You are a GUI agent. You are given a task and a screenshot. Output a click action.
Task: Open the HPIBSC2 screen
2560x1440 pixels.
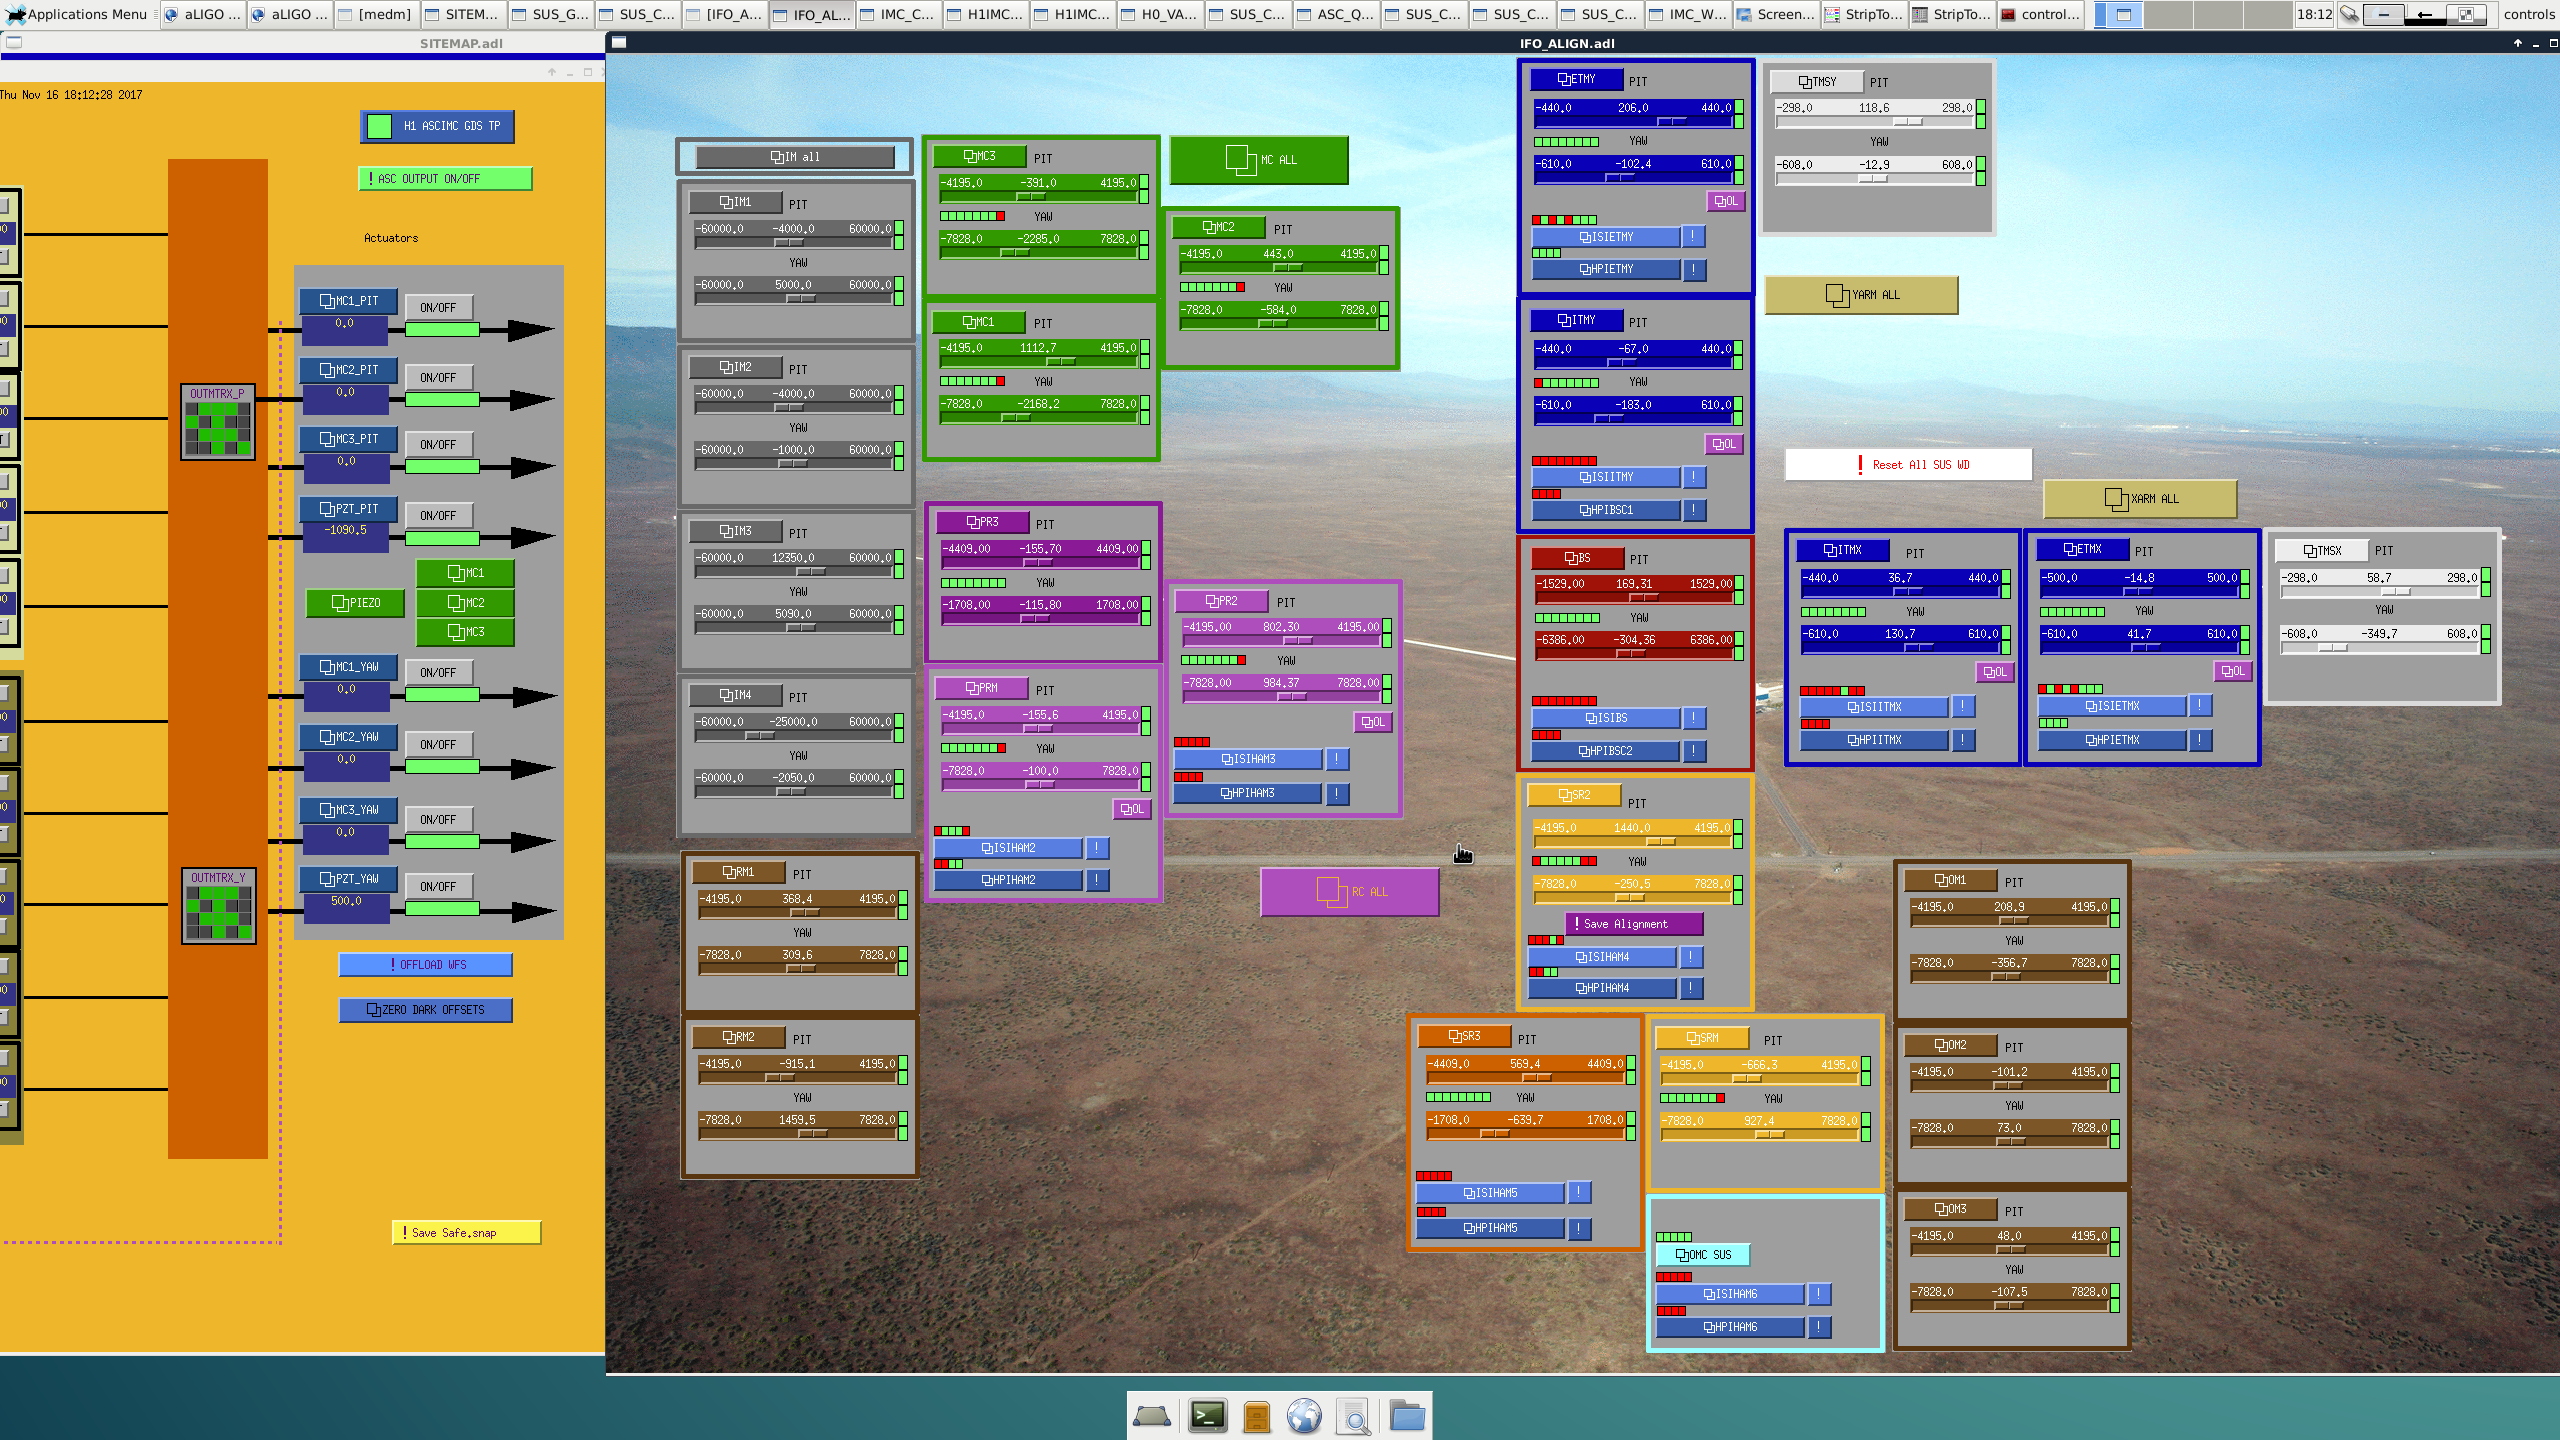[x=1605, y=751]
